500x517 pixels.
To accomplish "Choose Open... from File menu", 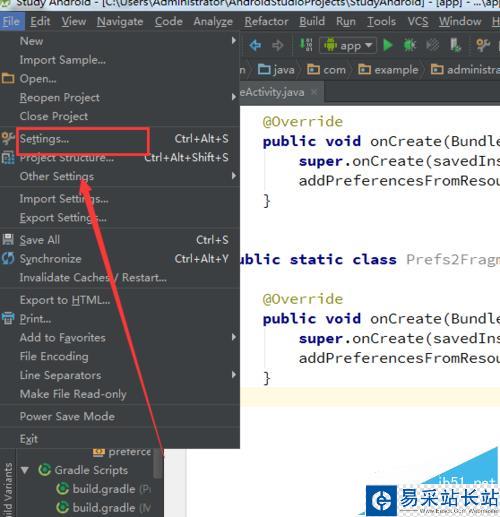I will click(x=120, y=79).
